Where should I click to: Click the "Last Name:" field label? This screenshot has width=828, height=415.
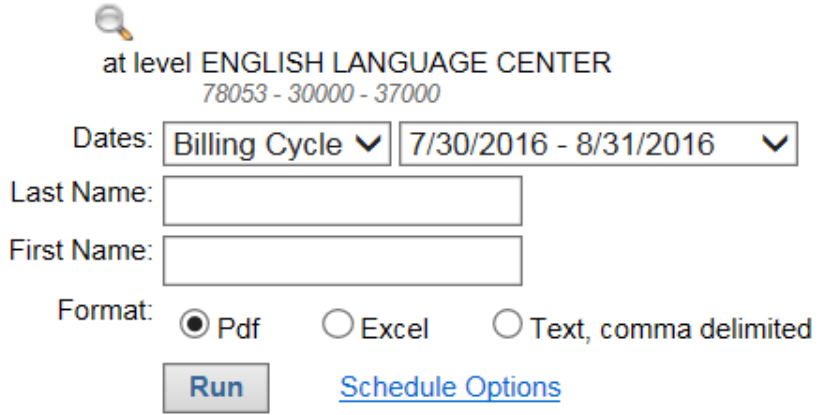[80, 192]
